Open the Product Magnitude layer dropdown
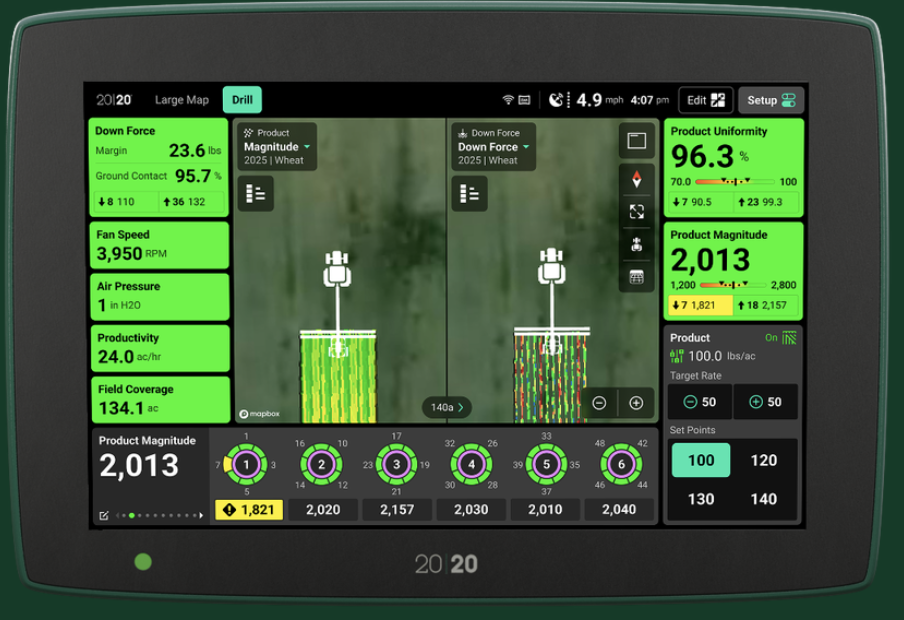This screenshot has width=904, height=620. 277,146
